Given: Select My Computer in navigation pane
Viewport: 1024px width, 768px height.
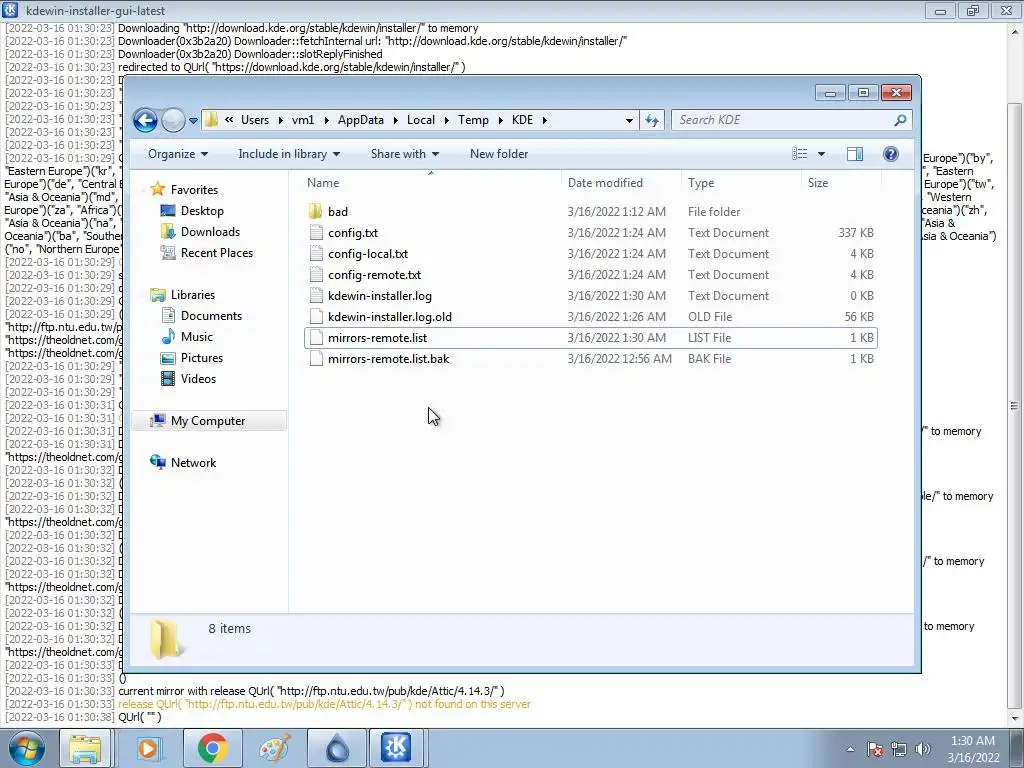Looking at the screenshot, I should click(208, 421).
